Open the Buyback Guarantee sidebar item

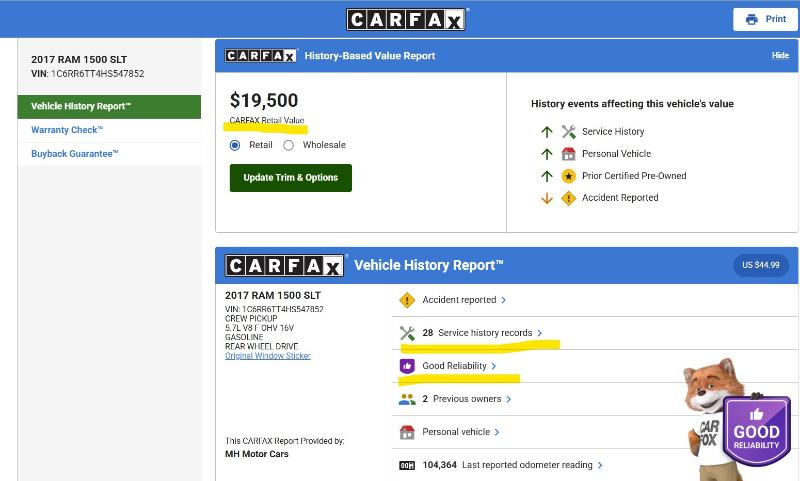point(75,154)
